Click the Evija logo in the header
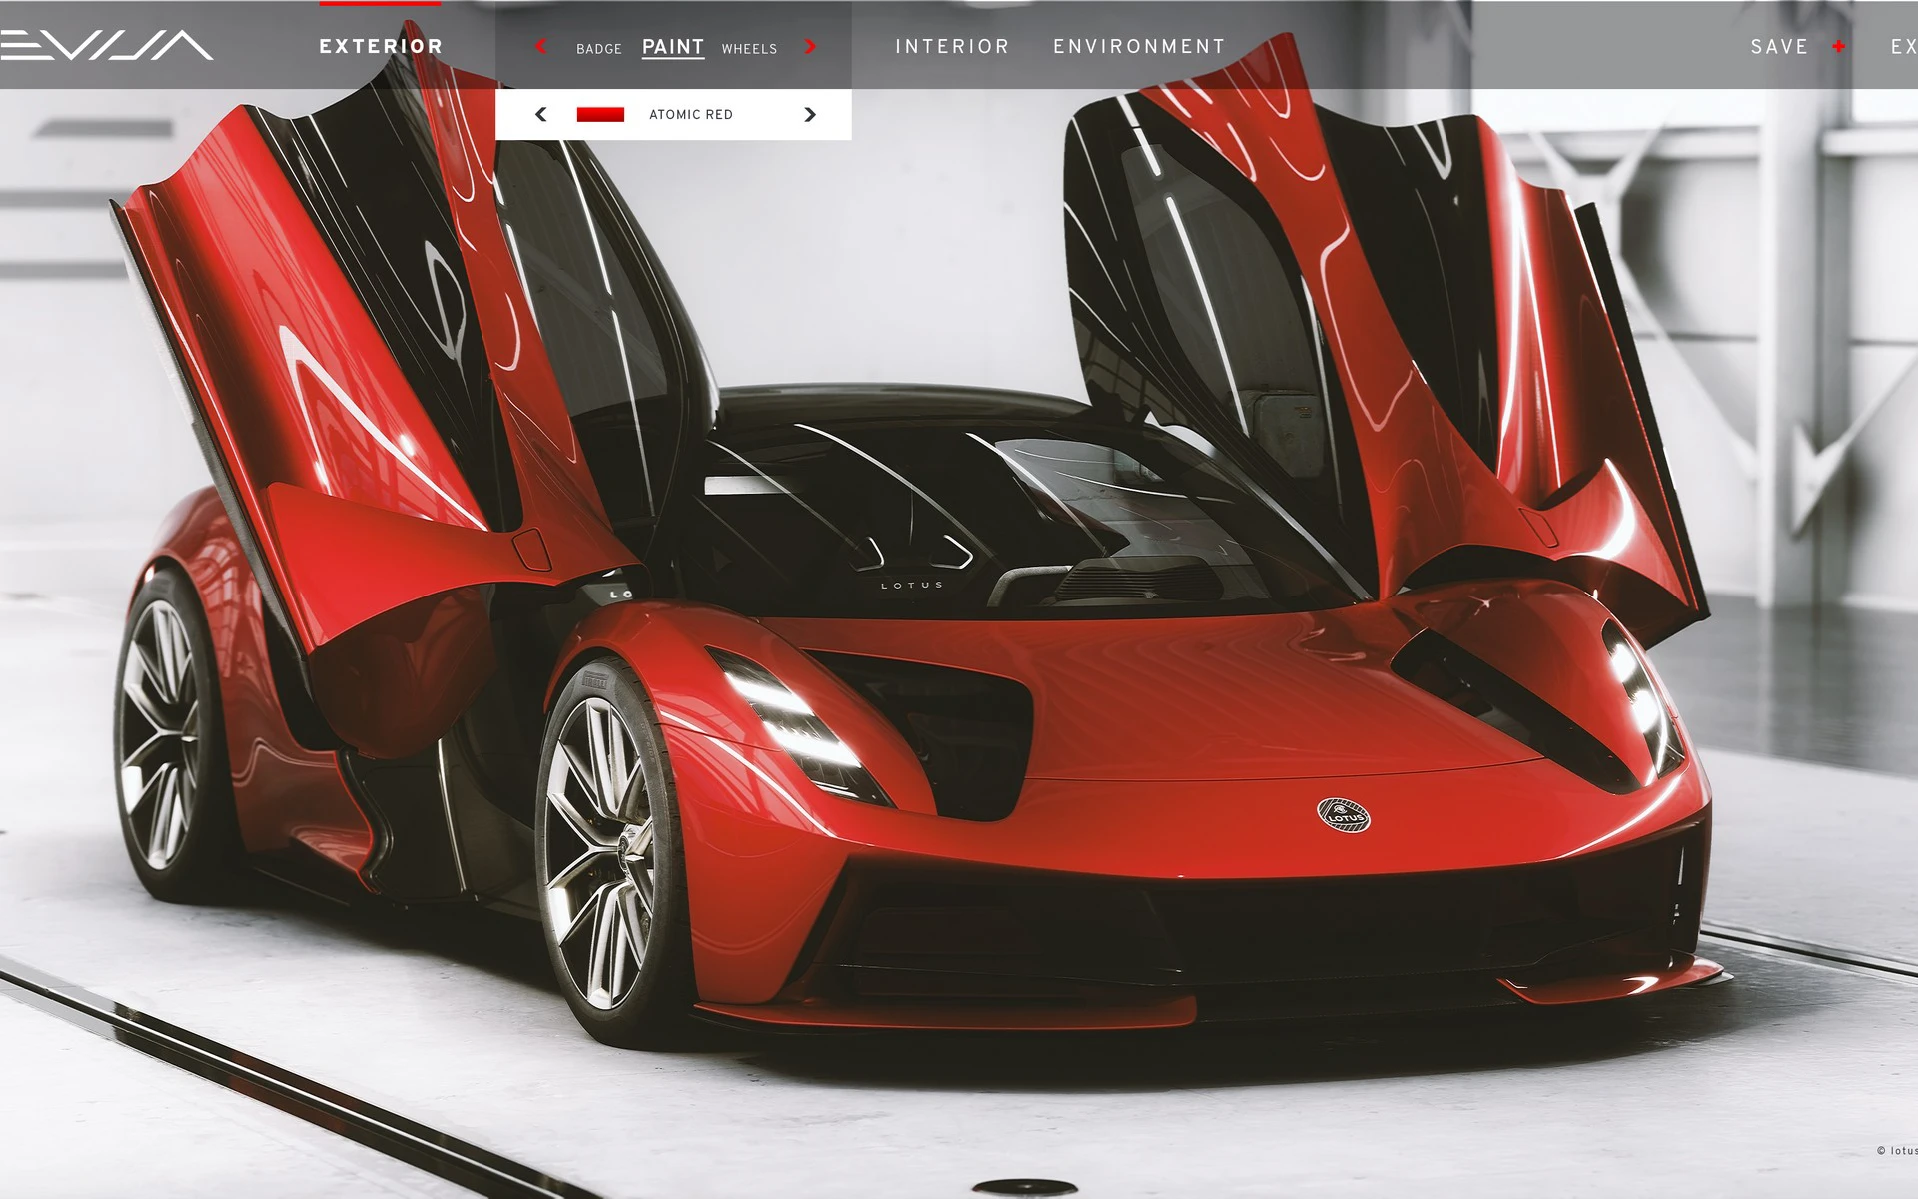 point(106,45)
